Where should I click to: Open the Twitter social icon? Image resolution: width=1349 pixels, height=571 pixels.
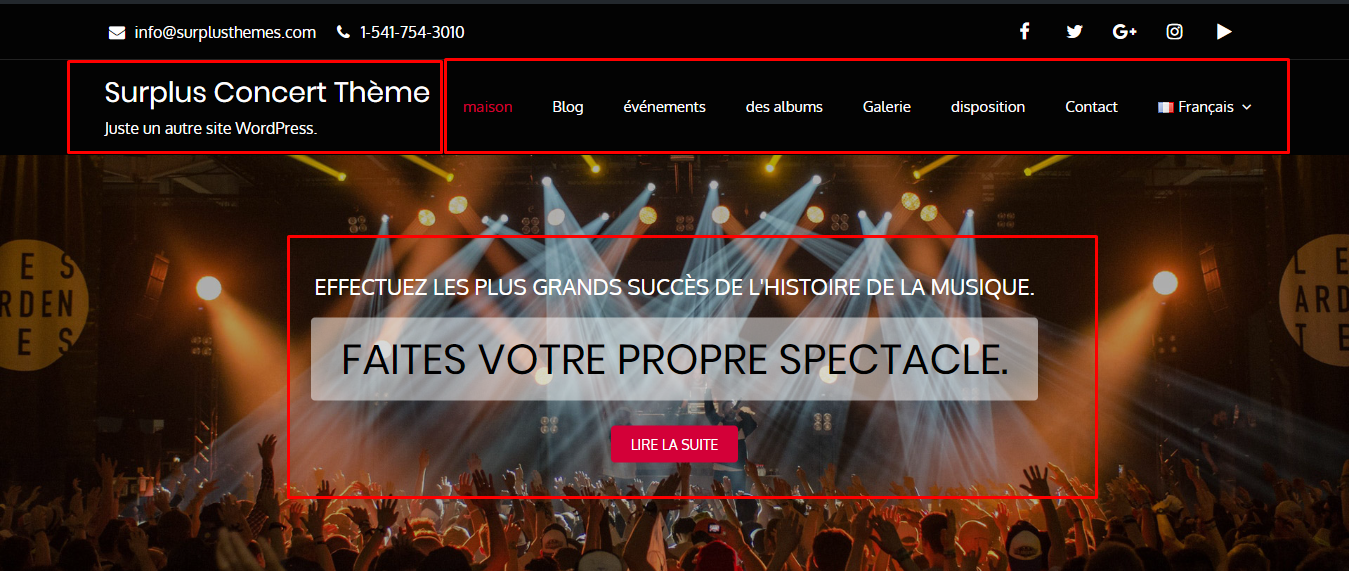[x=1074, y=32]
